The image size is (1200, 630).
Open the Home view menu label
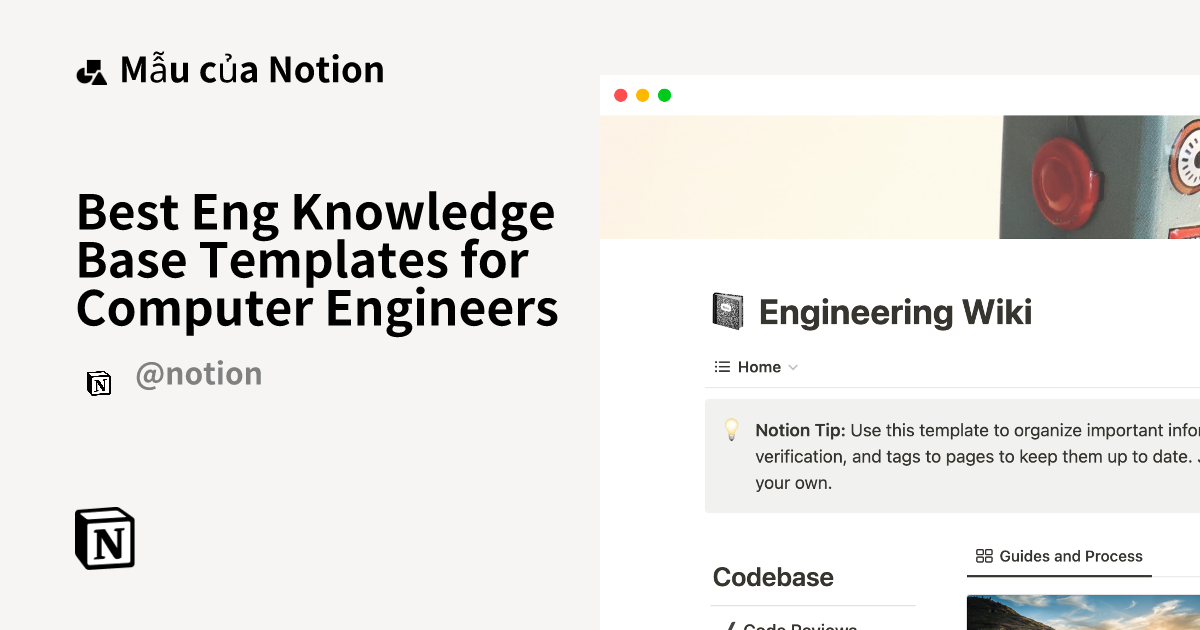759,367
